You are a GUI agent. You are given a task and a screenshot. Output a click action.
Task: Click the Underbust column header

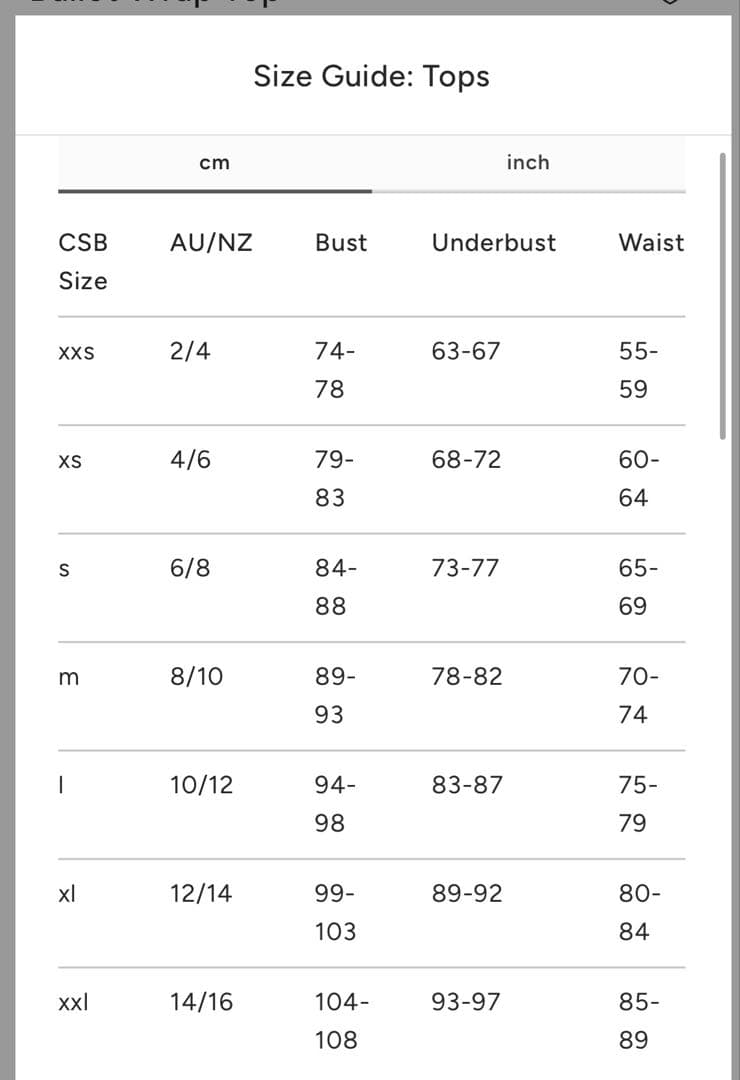[493, 243]
